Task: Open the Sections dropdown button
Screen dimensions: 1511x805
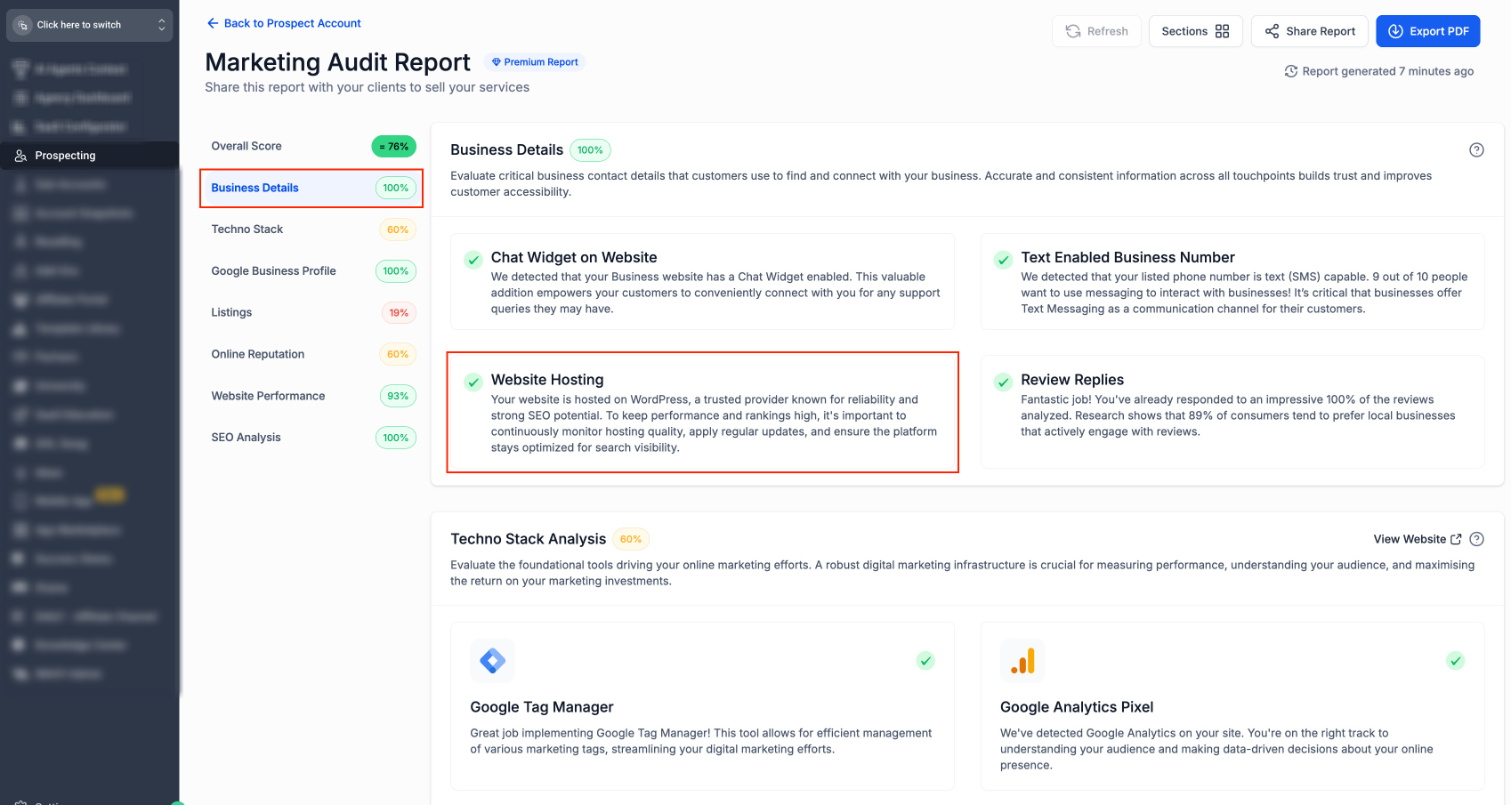Action: [x=1195, y=31]
